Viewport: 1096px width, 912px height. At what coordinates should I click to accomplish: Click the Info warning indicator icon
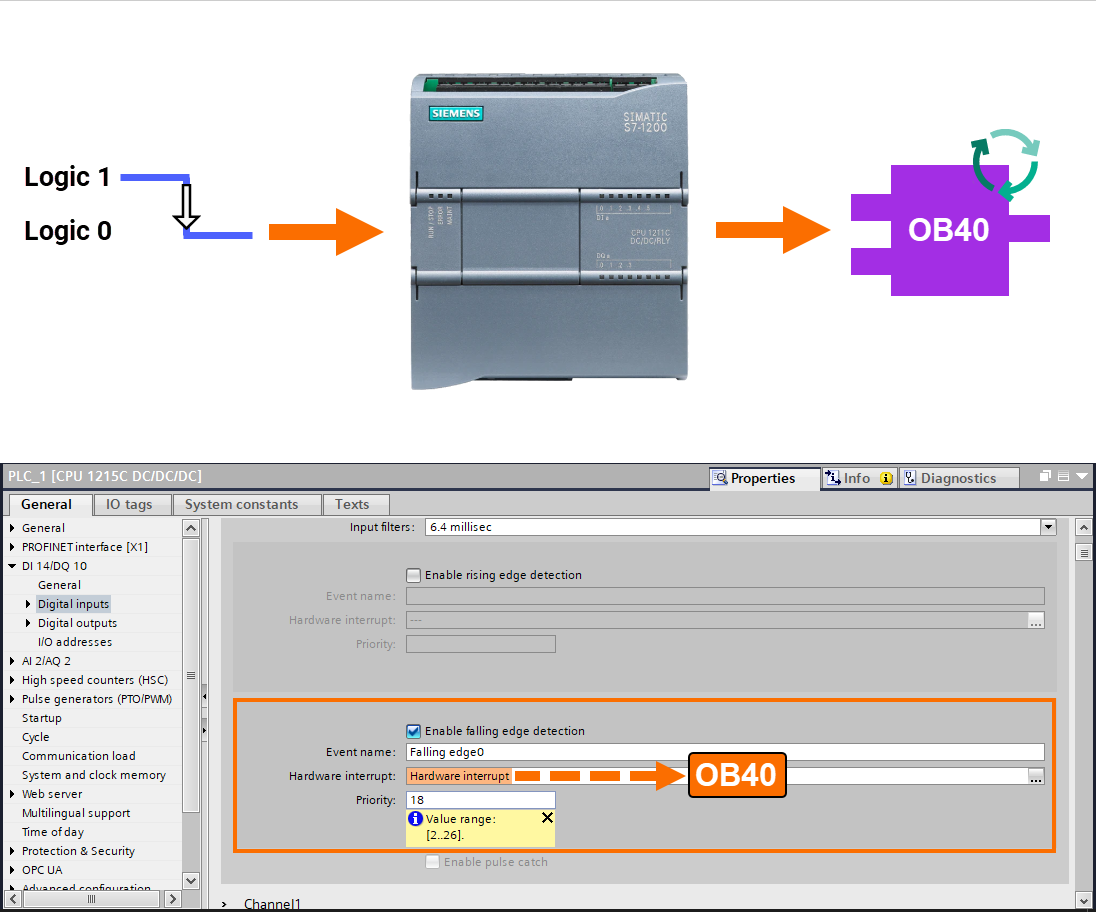click(x=886, y=479)
